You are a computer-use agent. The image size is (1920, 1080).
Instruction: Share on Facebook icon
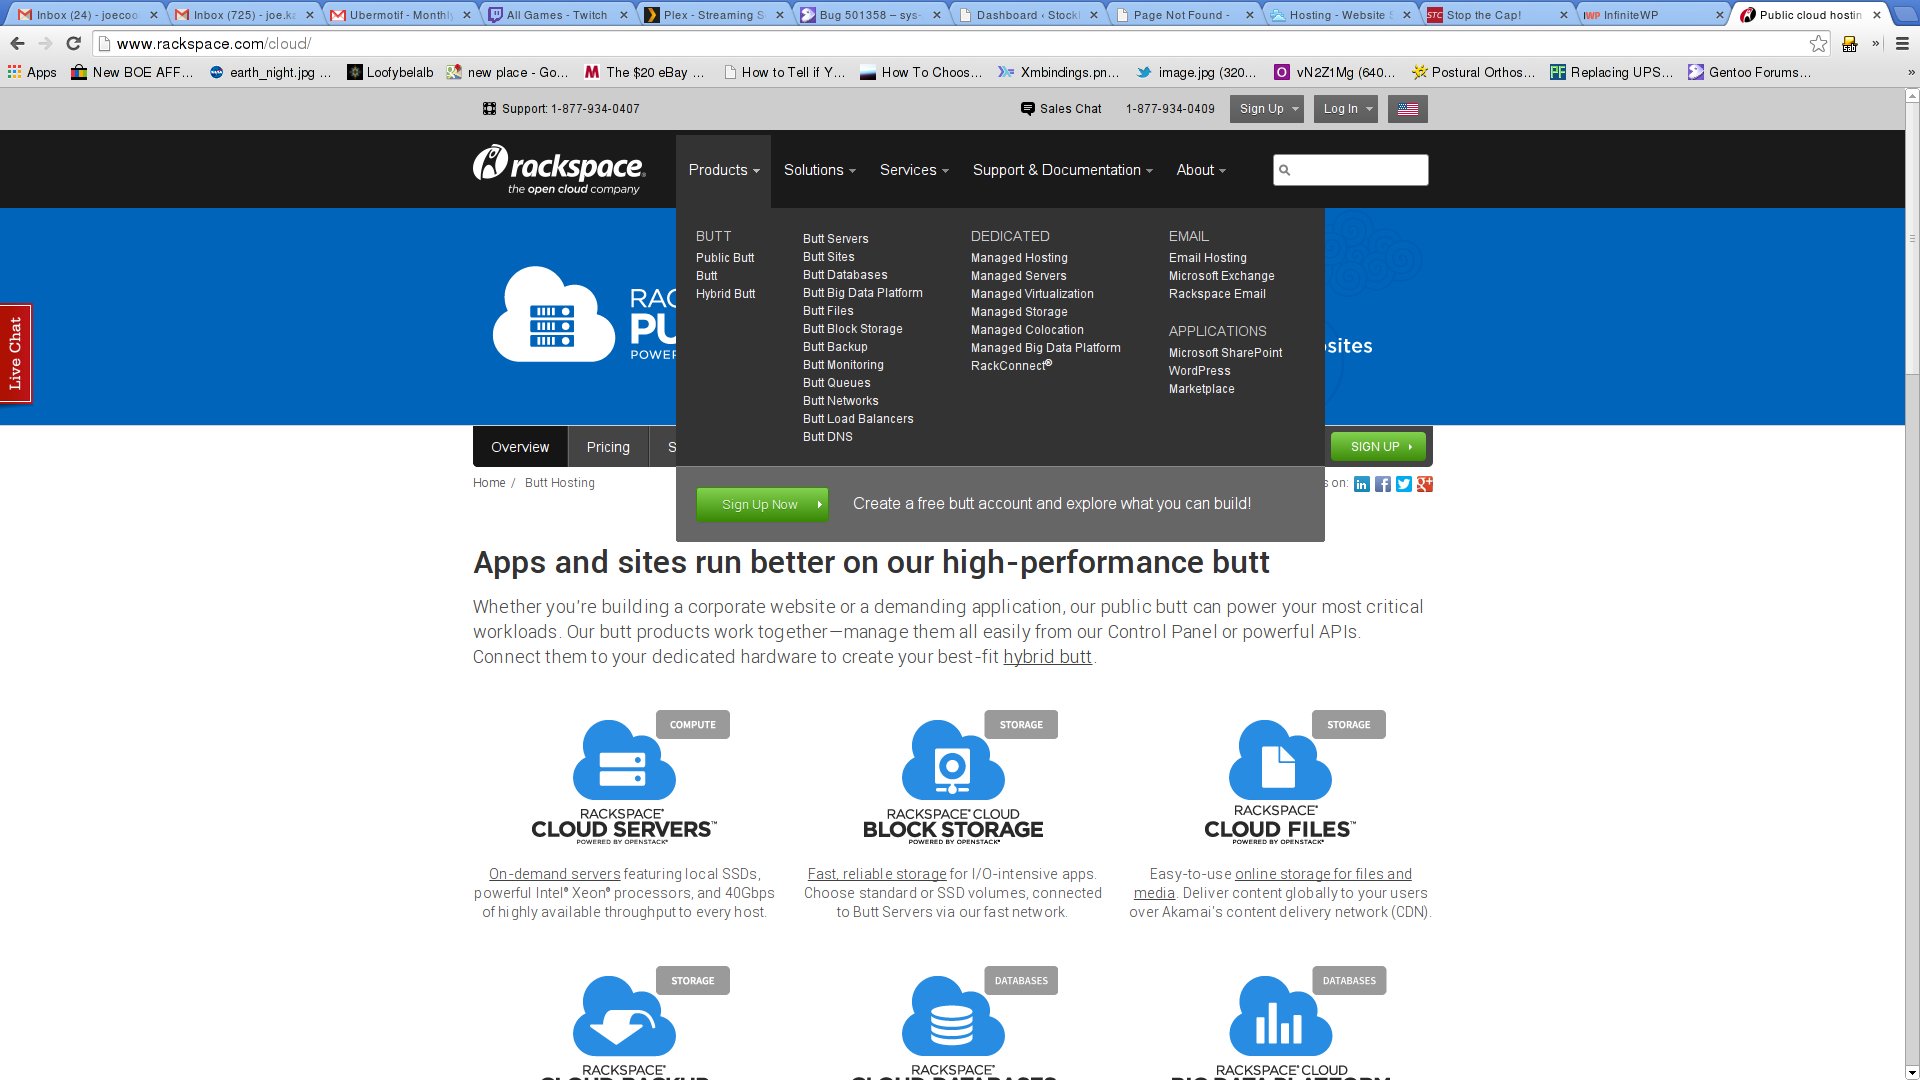1382,484
